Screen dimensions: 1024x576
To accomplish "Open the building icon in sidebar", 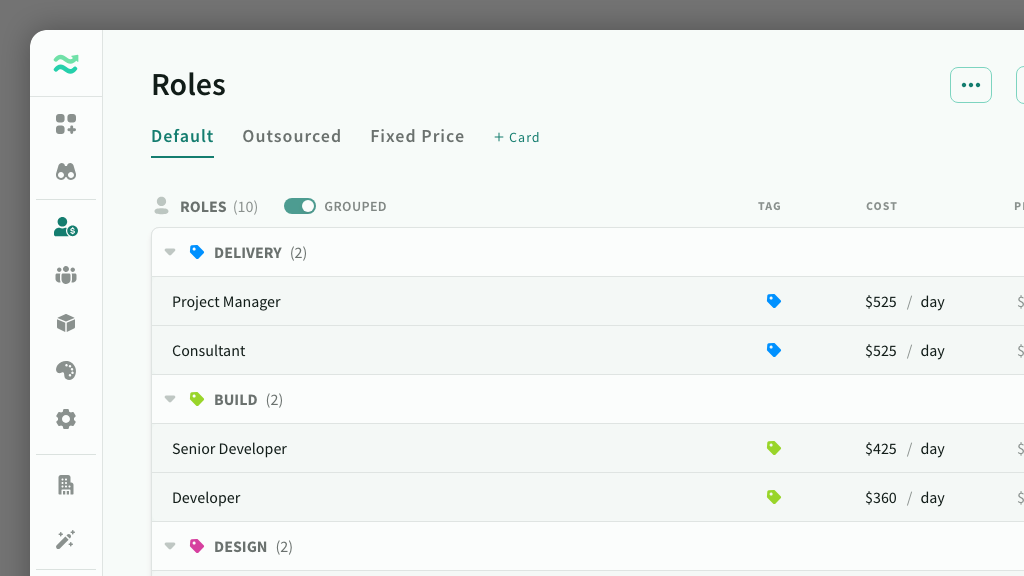I will tap(66, 485).
